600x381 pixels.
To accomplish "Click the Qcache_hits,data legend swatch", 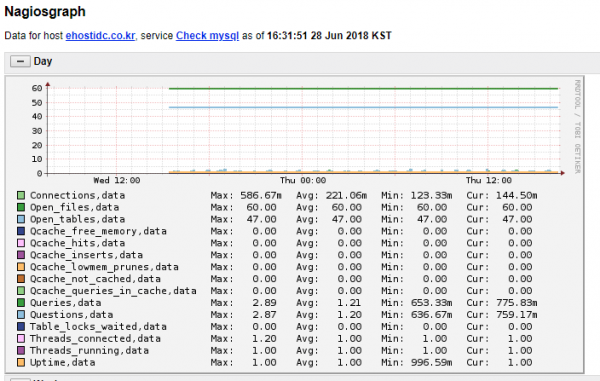I will (x=21, y=243).
